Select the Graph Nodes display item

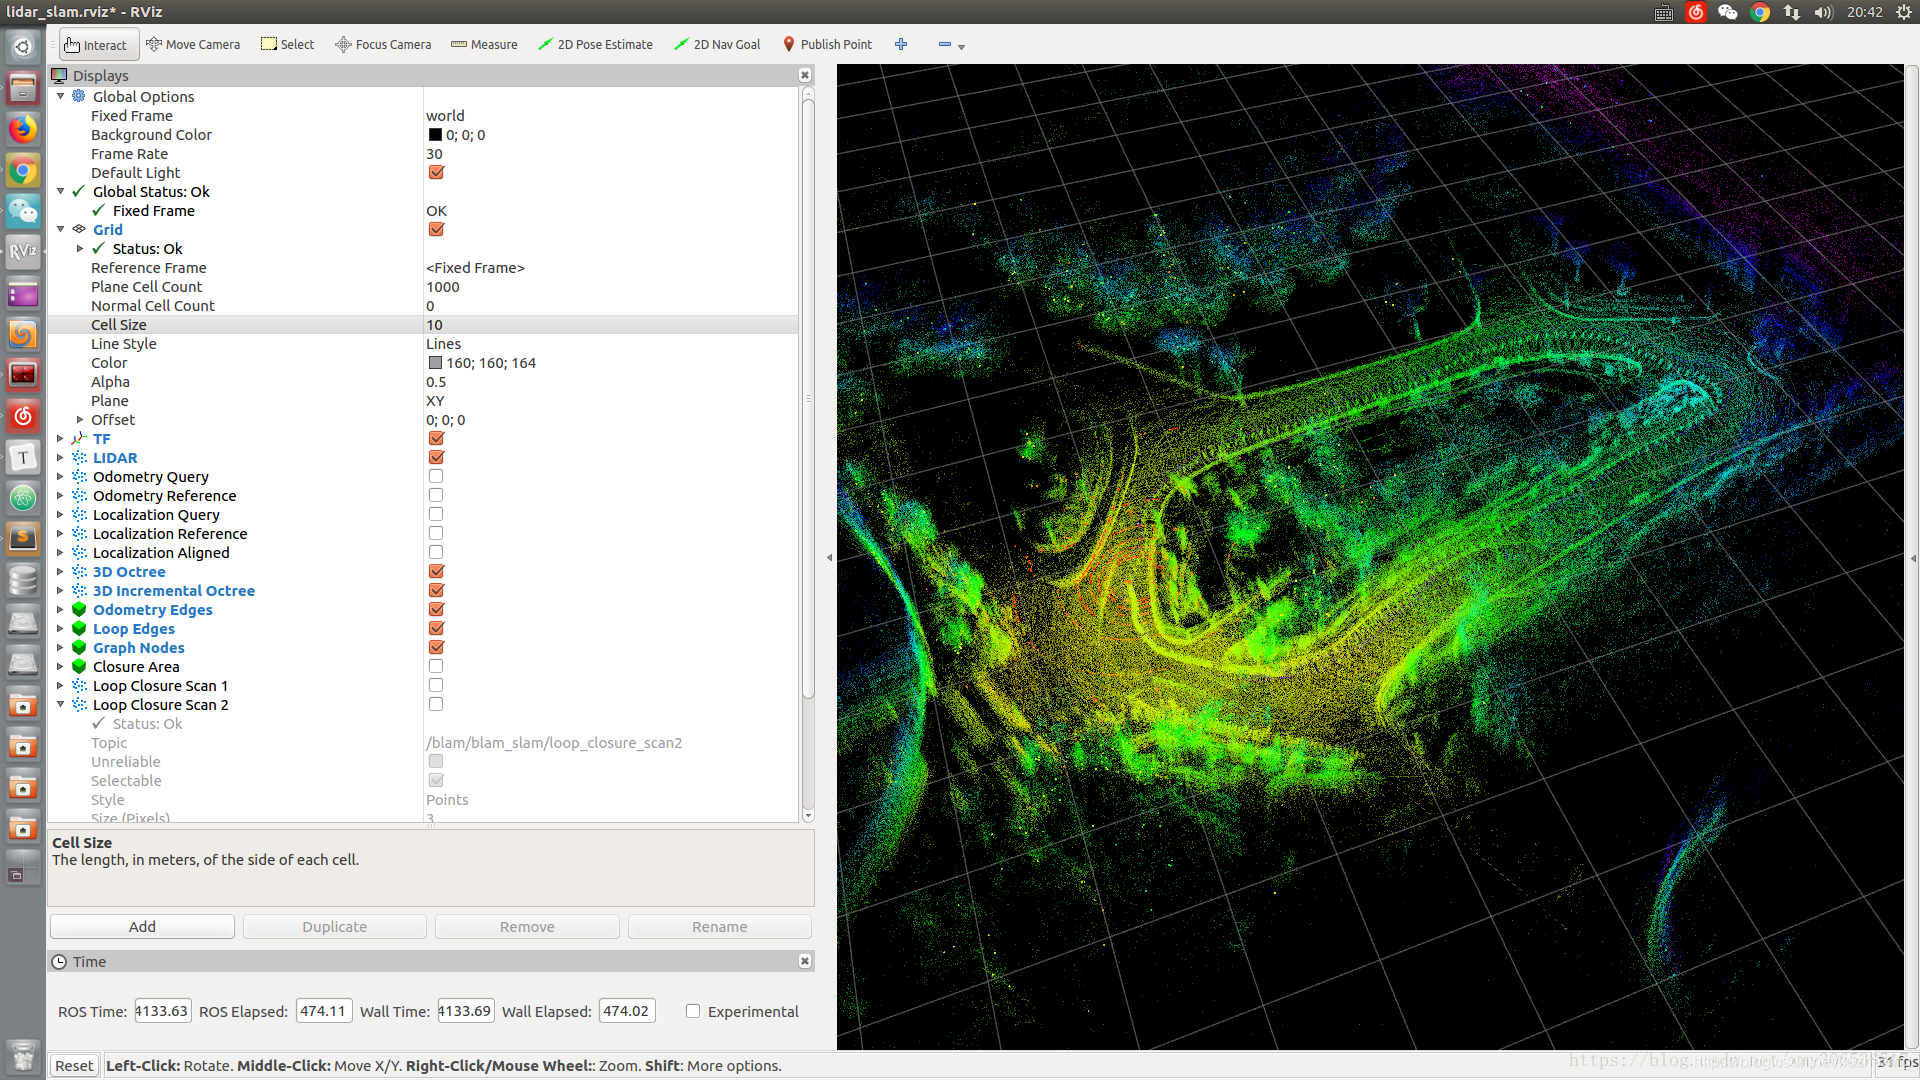coord(138,648)
